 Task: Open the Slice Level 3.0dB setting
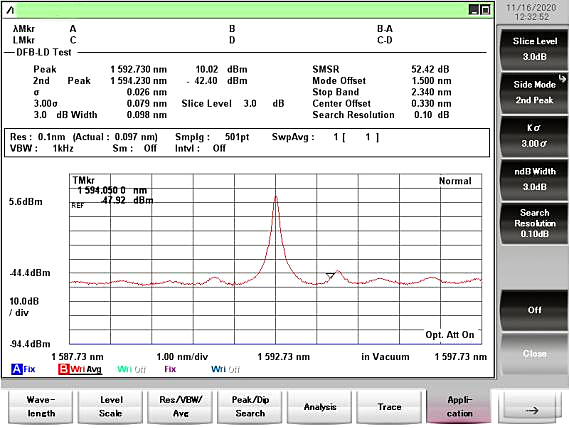(534, 49)
